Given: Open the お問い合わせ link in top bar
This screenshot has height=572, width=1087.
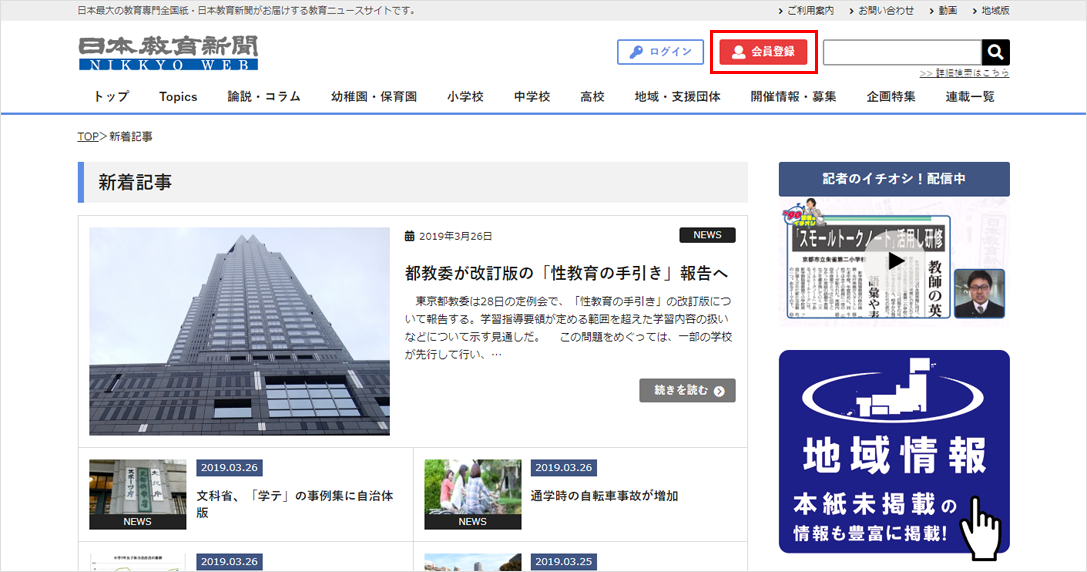Looking at the screenshot, I should tap(883, 11).
